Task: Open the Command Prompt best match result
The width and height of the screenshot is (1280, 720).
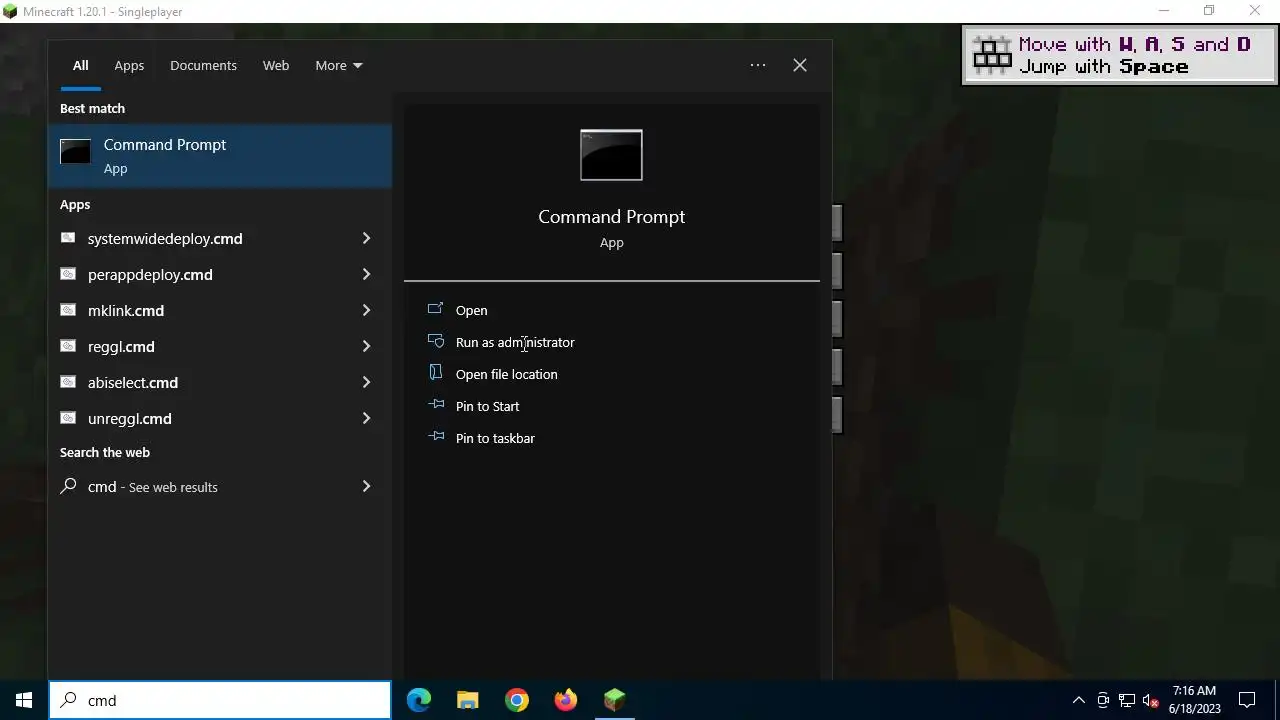Action: coord(220,156)
